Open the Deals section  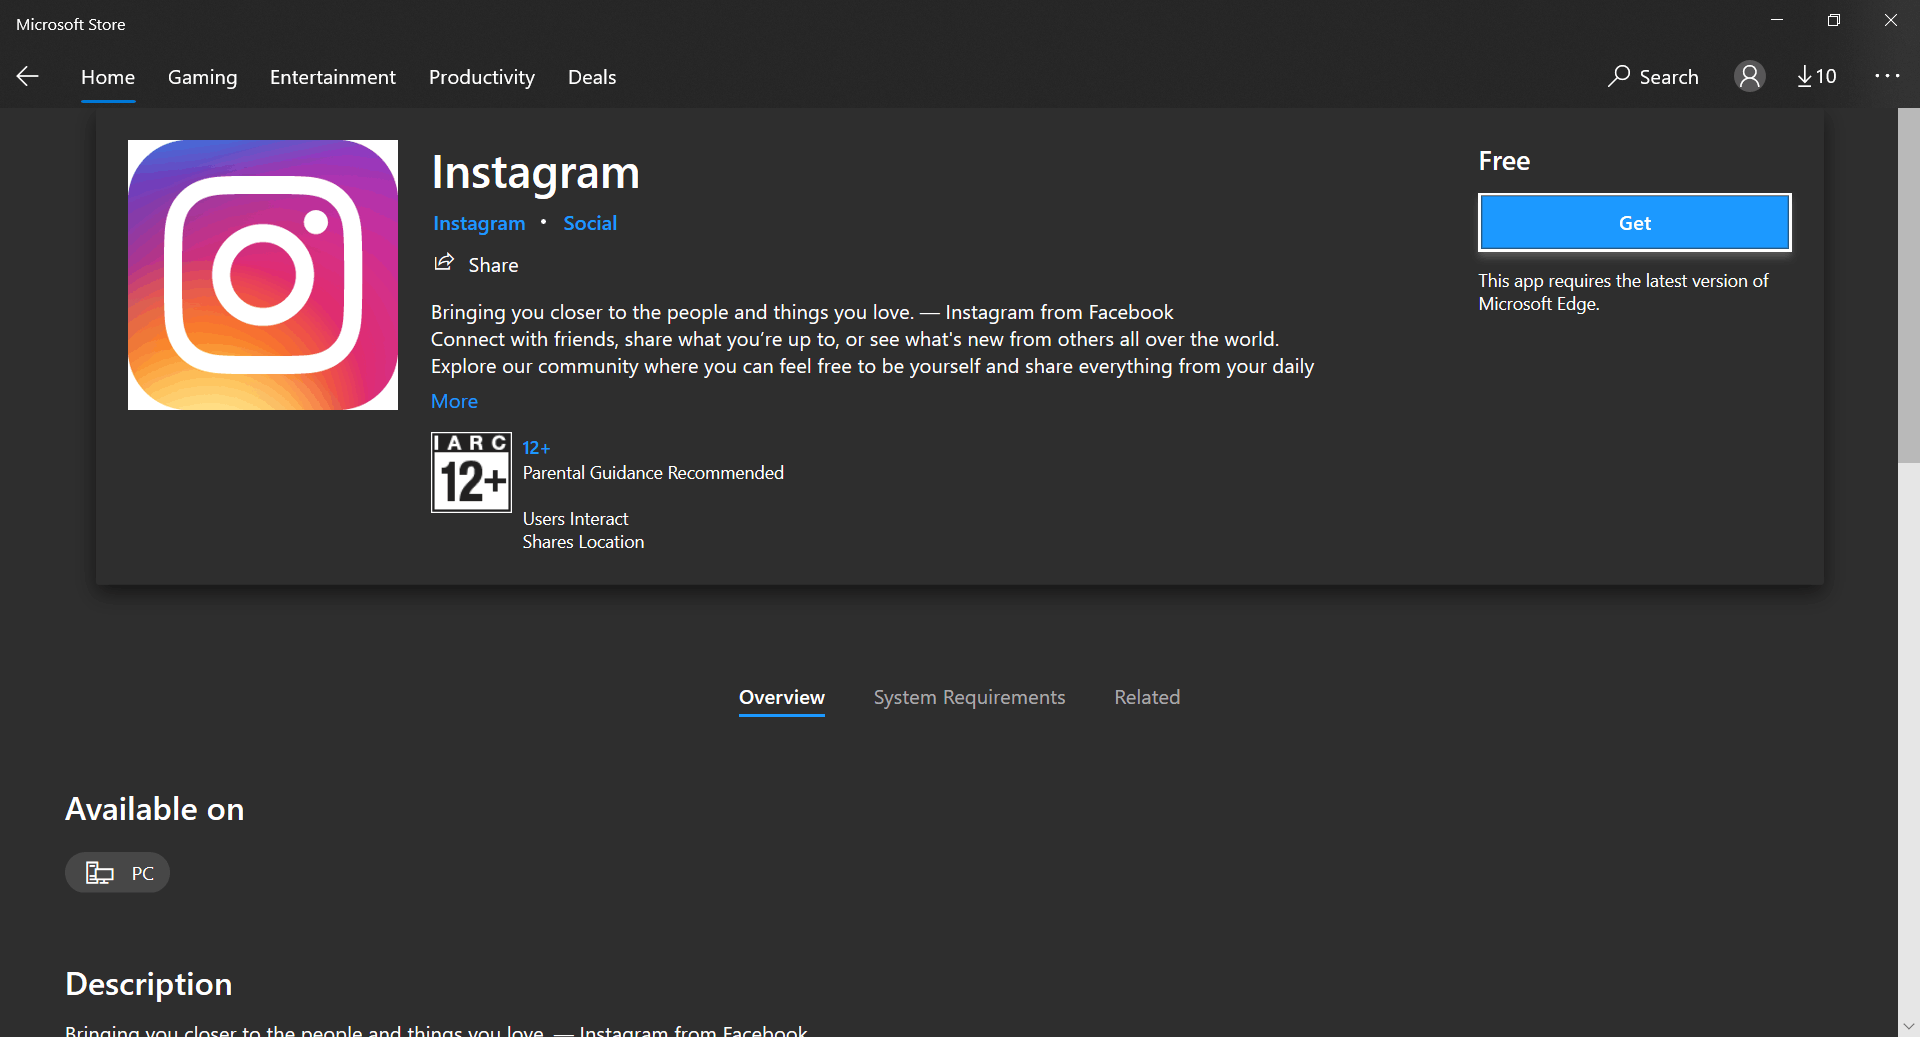pos(592,77)
